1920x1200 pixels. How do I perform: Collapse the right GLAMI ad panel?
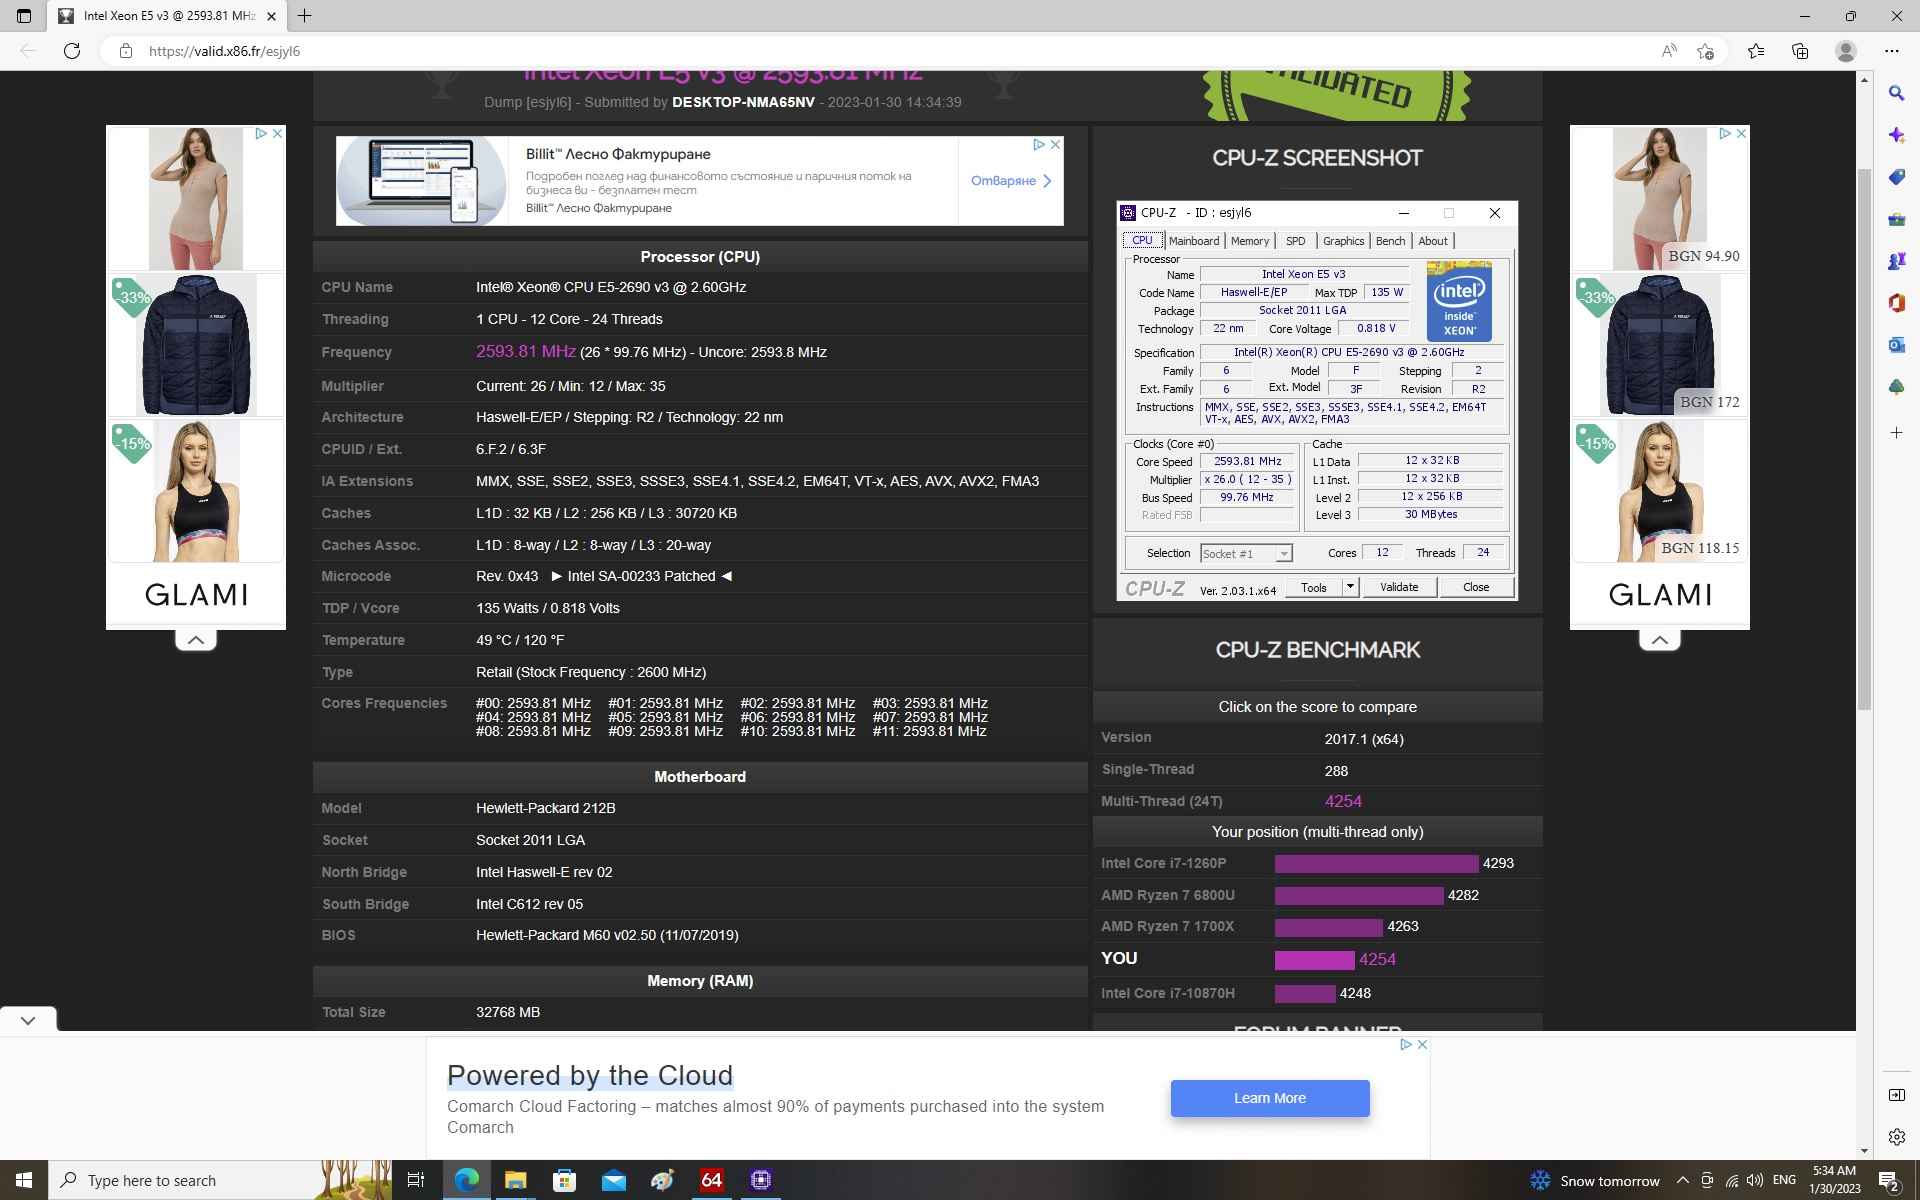(1660, 640)
